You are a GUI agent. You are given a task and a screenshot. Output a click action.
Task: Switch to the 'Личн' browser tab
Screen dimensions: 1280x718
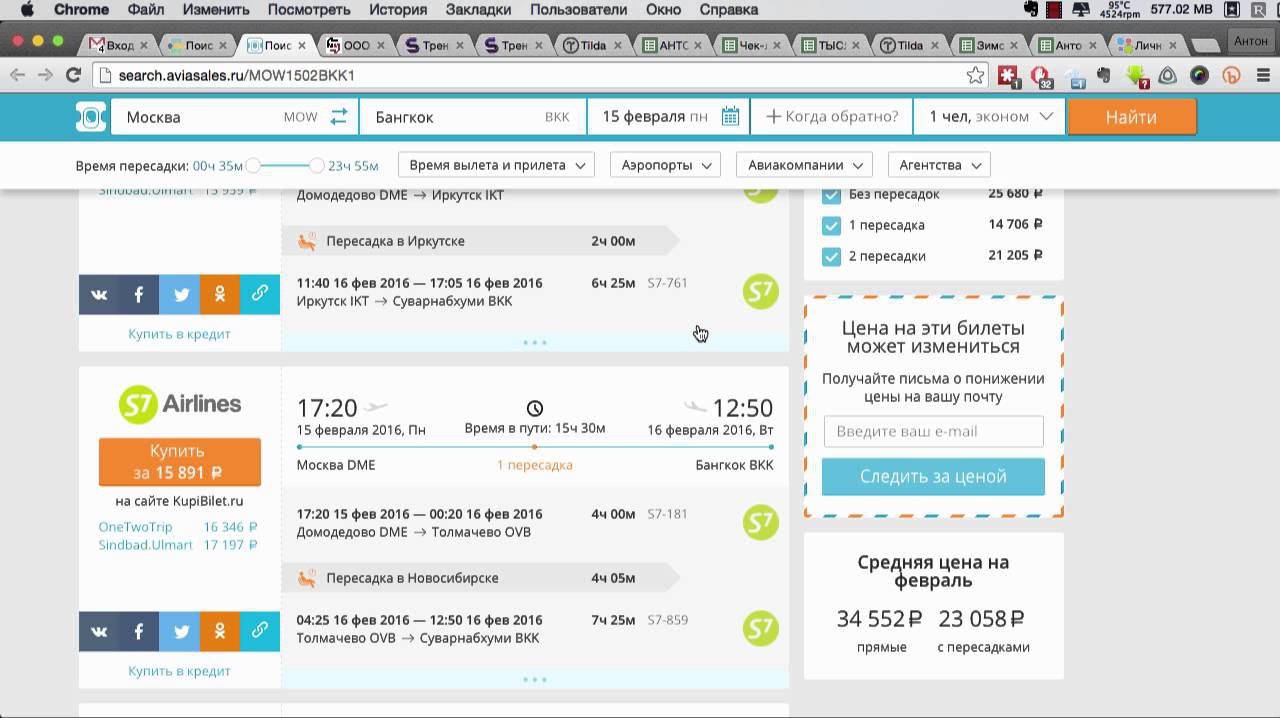pos(1148,45)
